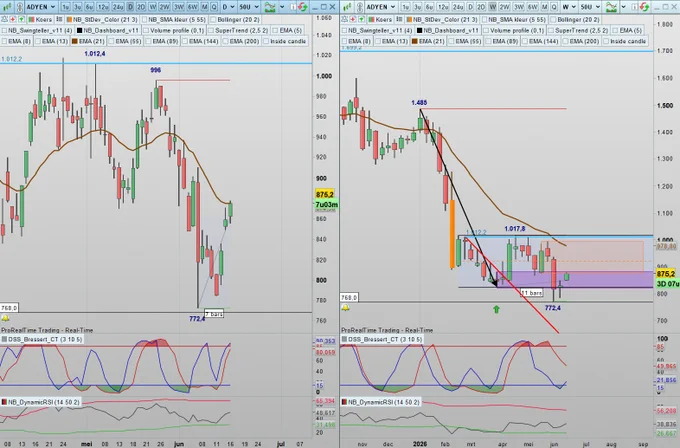Expand arrow next to indicator wizard, left chart
The width and height of the screenshot is (680, 448).
(x=282, y=7)
